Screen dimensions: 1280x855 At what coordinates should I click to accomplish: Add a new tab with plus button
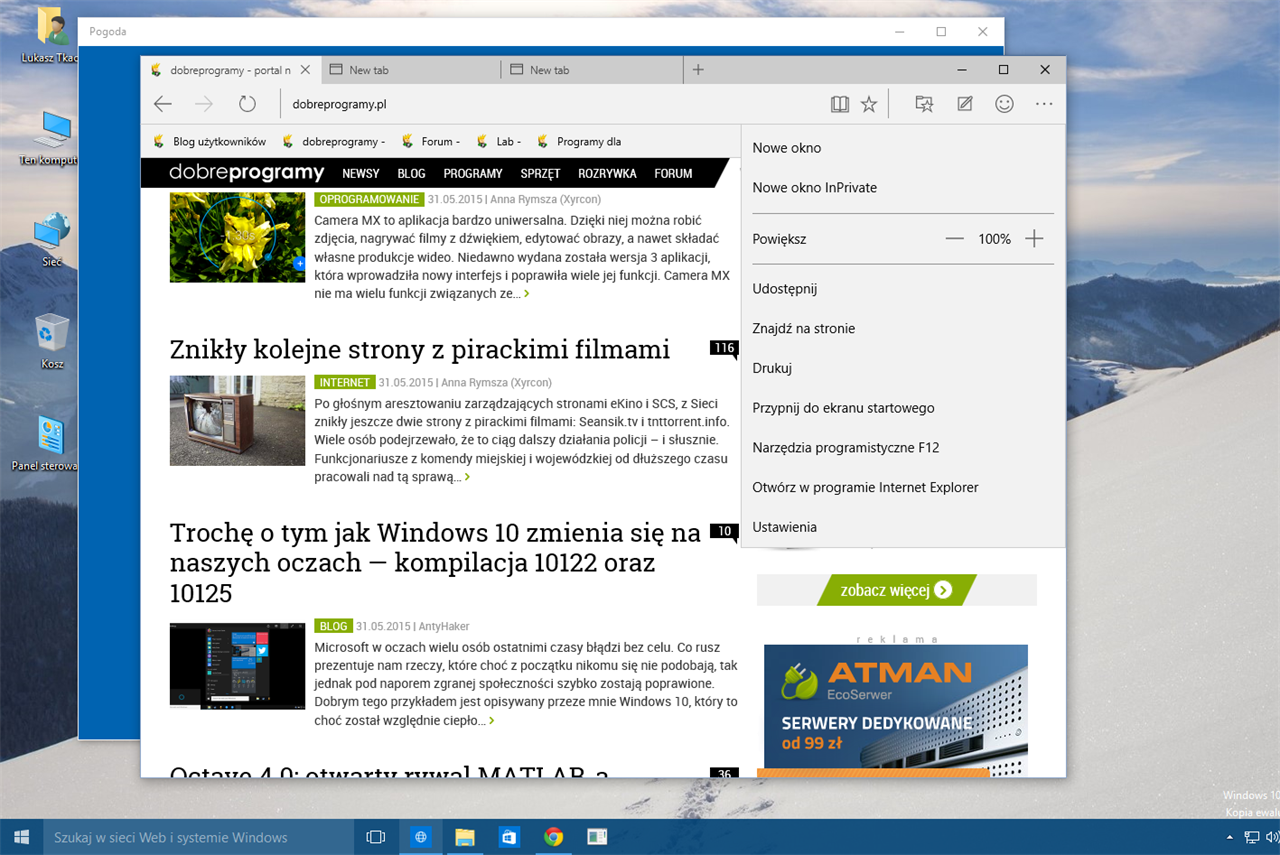tap(698, 70)
